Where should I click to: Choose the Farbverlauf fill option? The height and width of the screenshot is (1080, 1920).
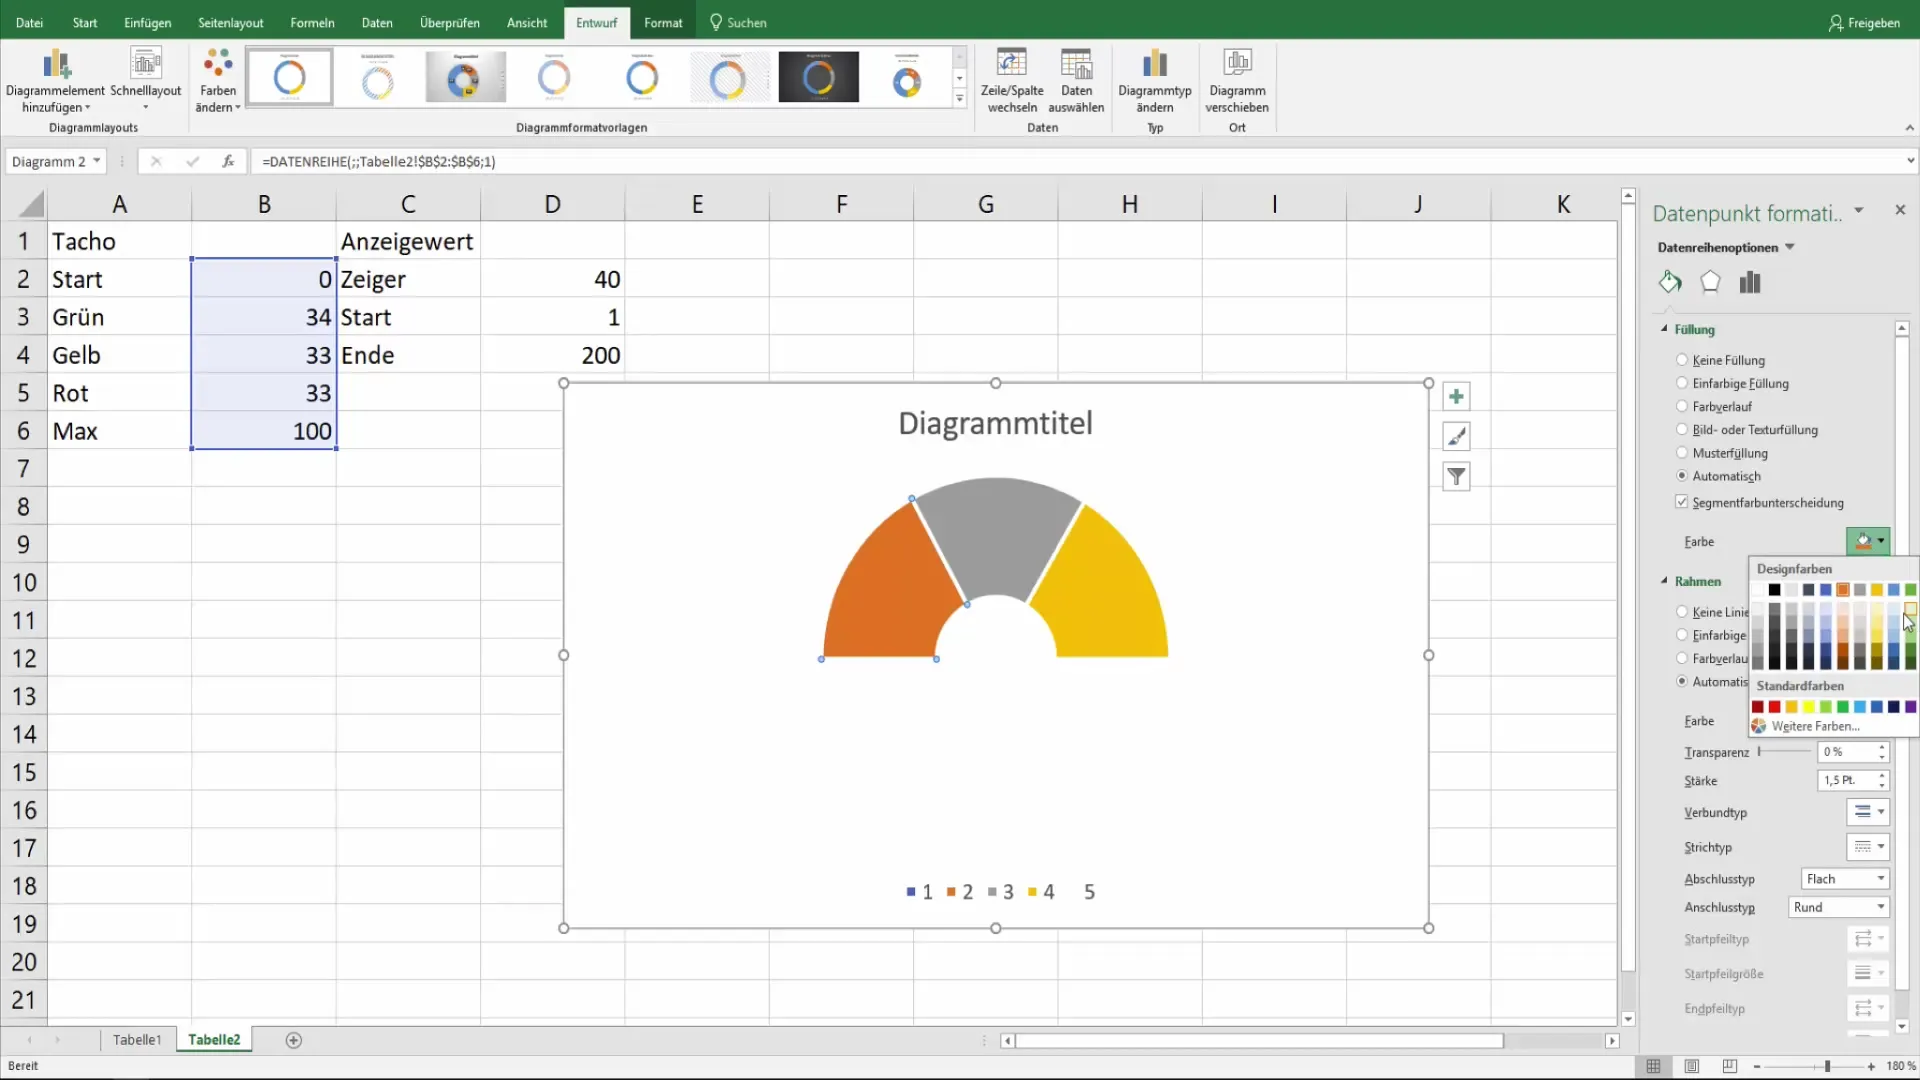[1682, 406]
